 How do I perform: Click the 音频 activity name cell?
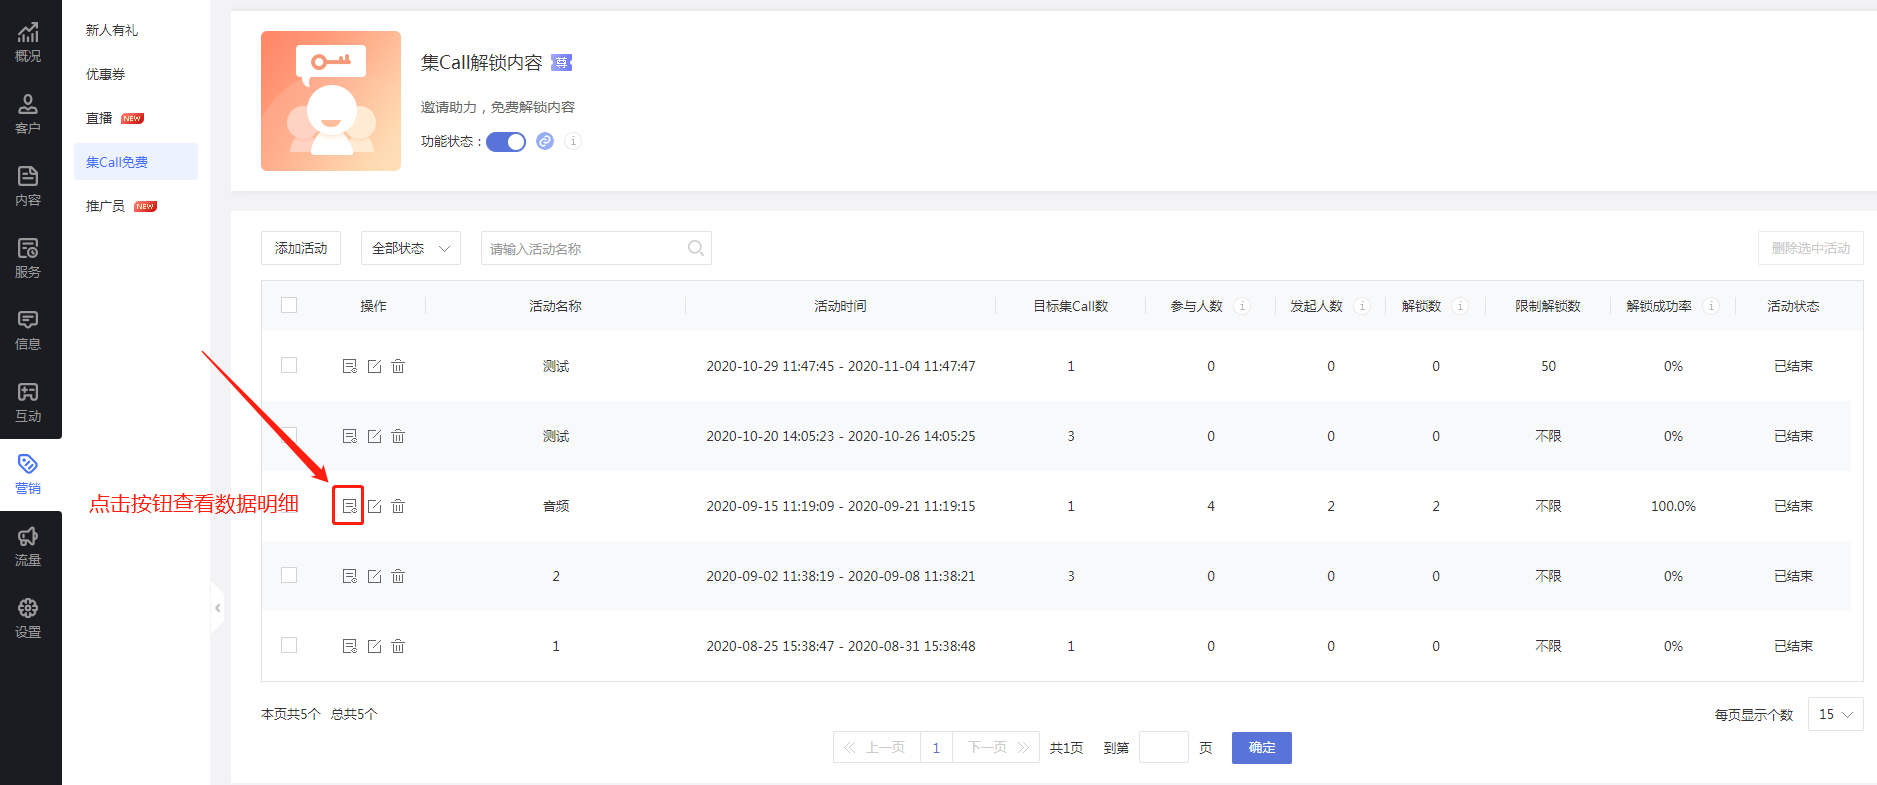556,506
